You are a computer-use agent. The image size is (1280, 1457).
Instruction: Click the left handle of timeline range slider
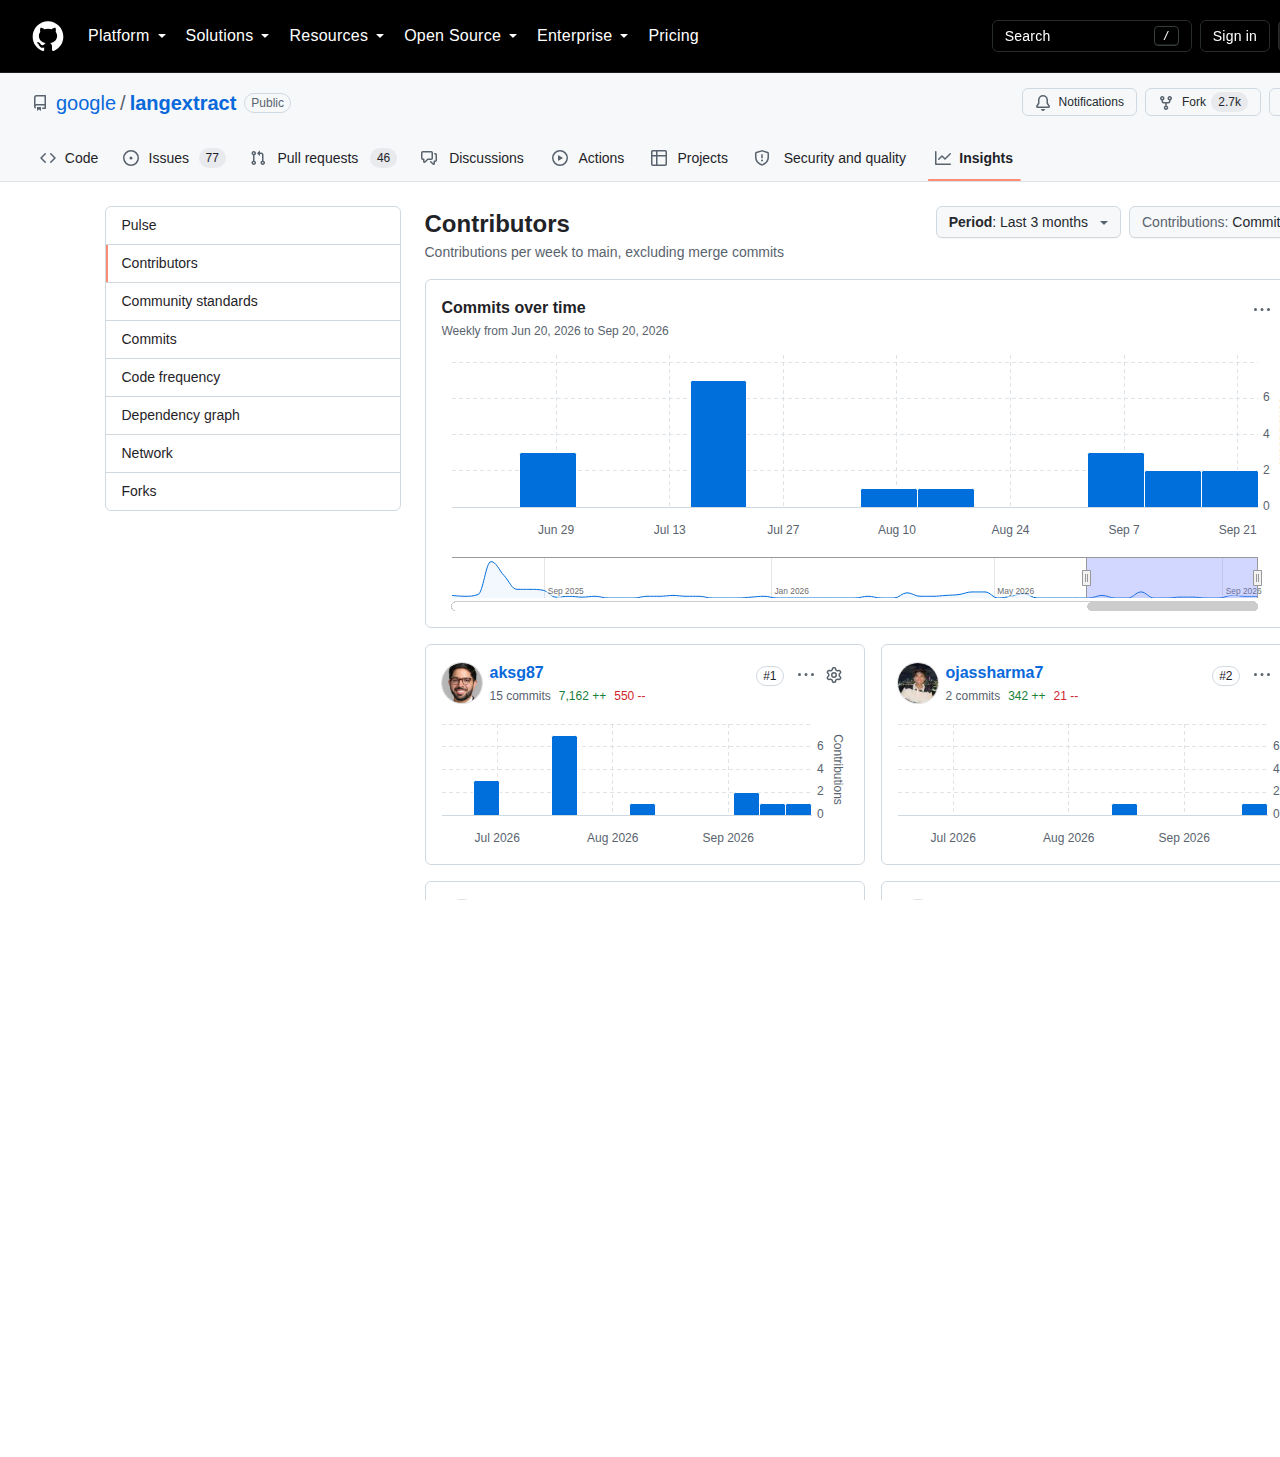click(x=1086, y=578)
